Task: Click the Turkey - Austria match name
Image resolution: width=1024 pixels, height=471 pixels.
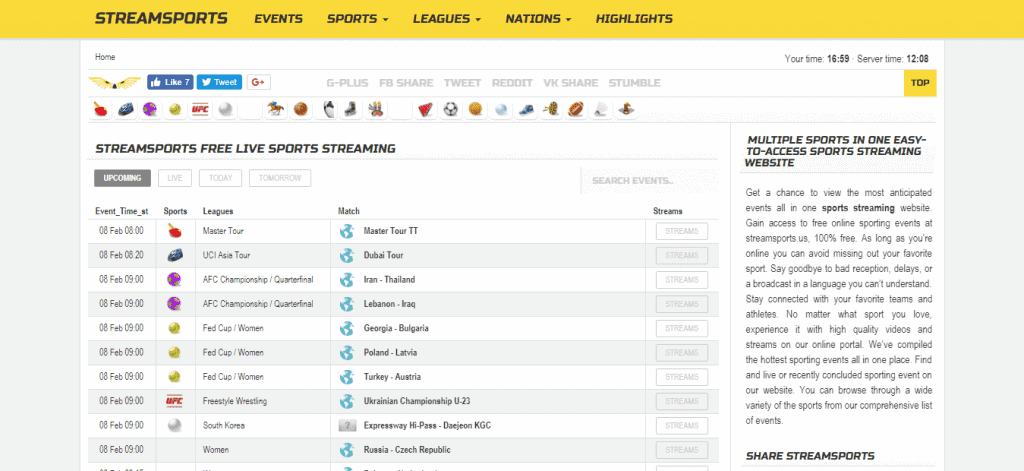Action: coord(392,377)
